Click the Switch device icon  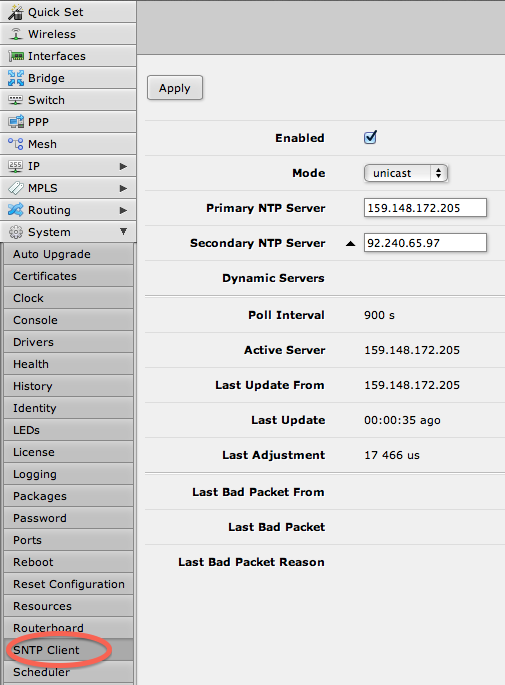coord(16,100)
